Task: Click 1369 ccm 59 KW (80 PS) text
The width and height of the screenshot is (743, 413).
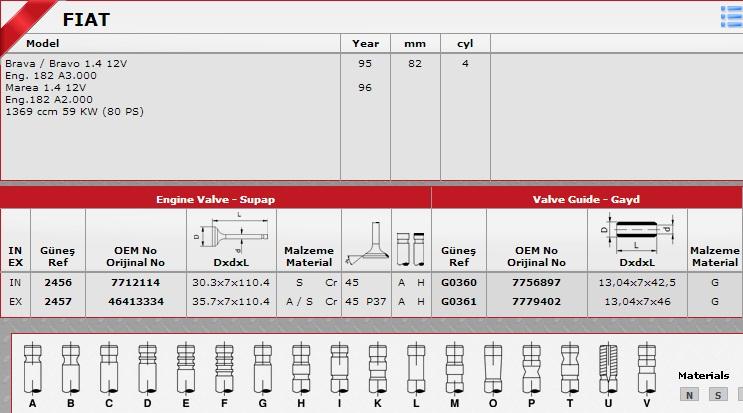Action: coord(74,112)
